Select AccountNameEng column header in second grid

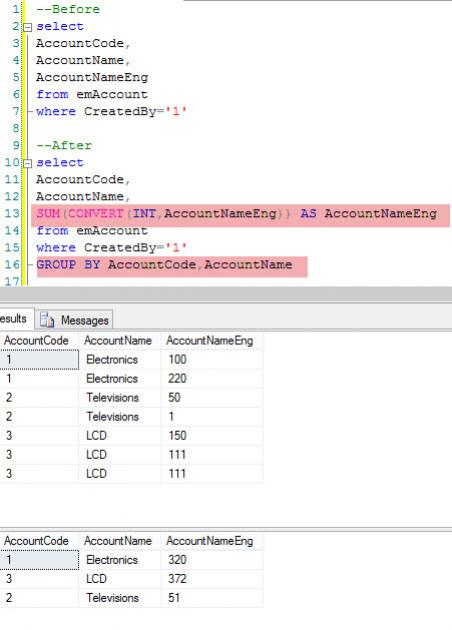pyautogui.click(x=212, y=541)
